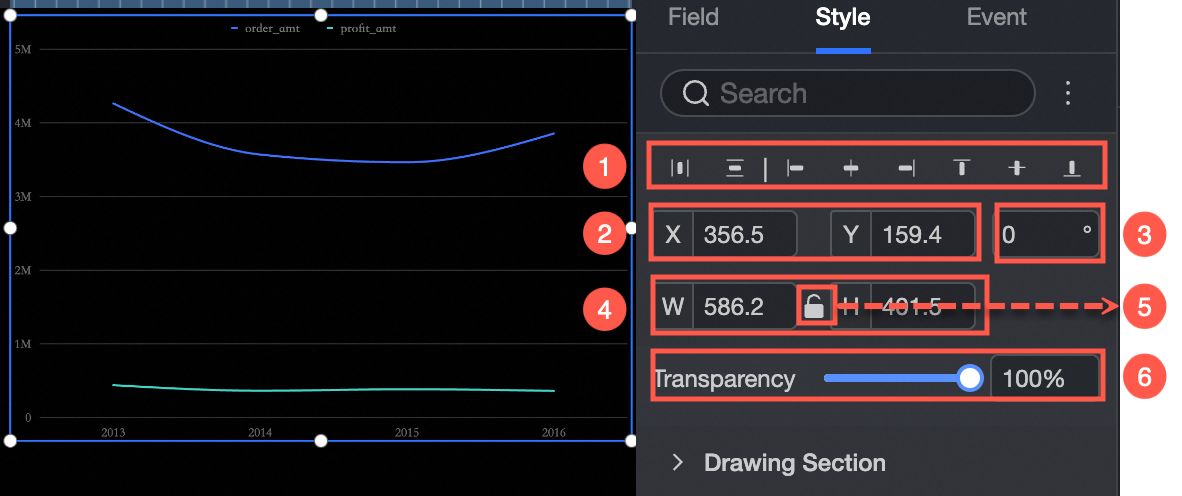Click the chart's bottom-left corner handle
The width and height of the screenshot is (1182, 496).
11,440
